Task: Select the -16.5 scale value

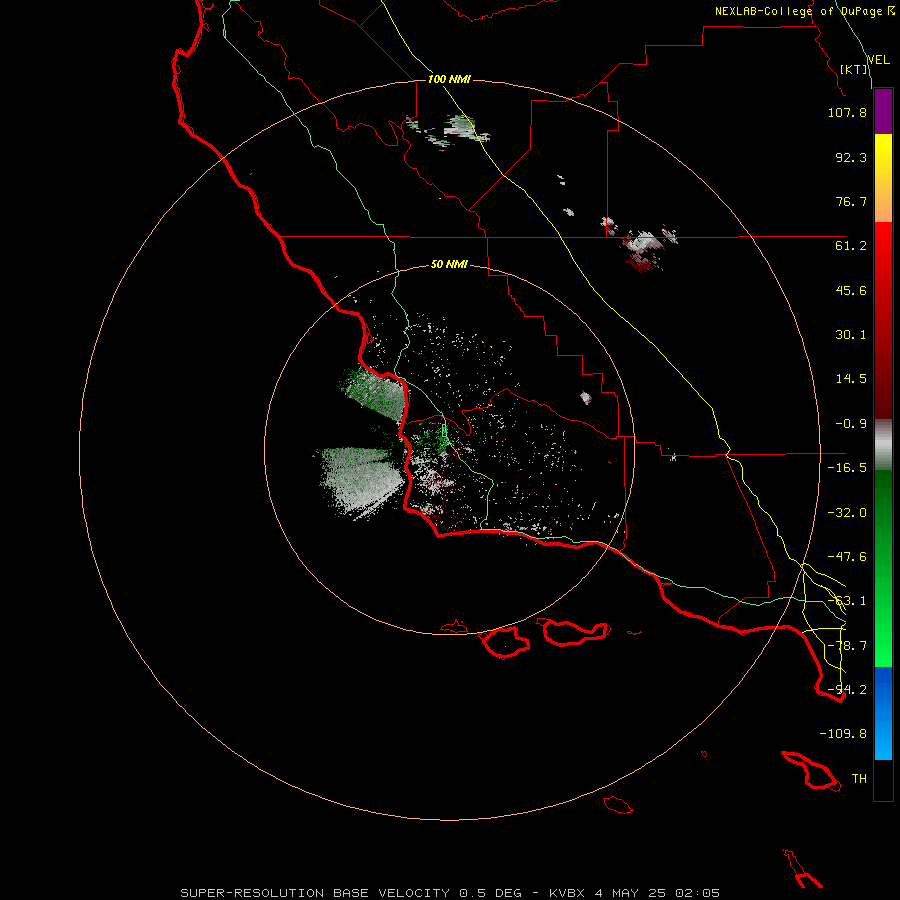Action: pos(847,468)
